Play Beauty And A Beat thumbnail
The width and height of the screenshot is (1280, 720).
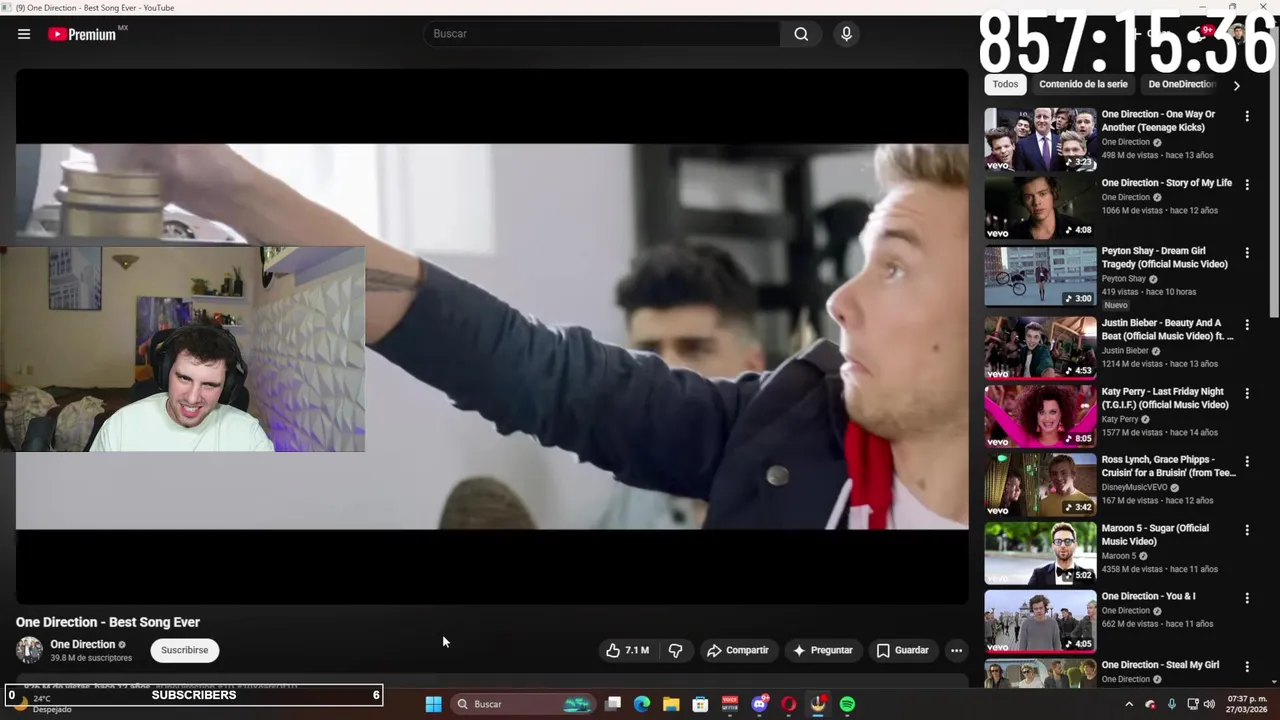click(x=1040, y=348)
